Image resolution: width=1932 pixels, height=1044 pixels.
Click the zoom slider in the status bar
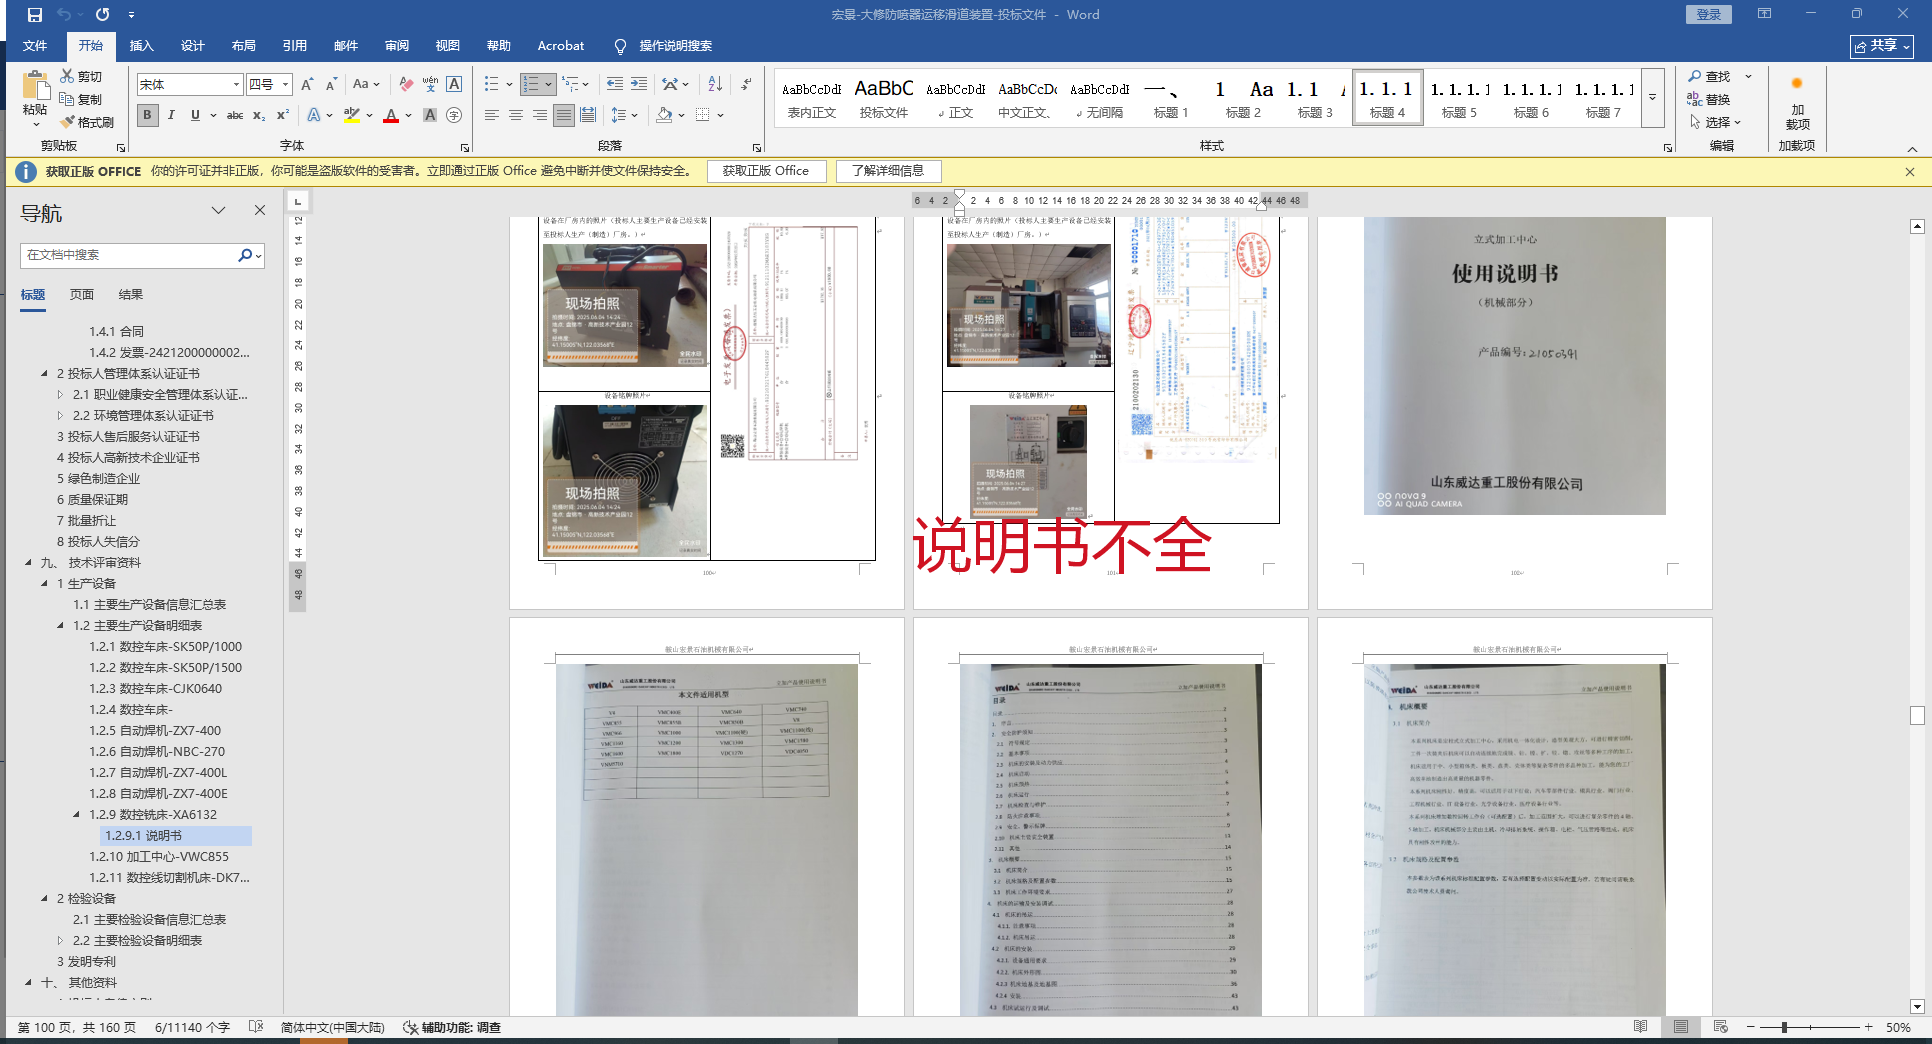tap(1809, 1027)
